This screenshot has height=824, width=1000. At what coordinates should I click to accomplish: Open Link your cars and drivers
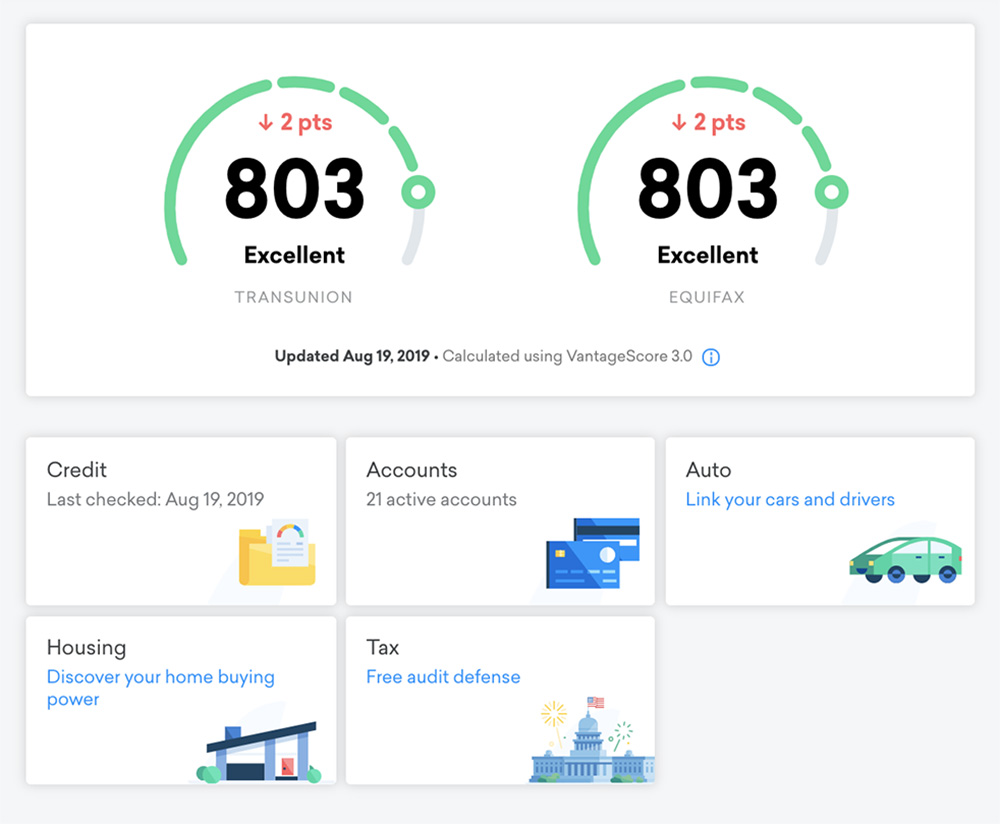(790, 499)
